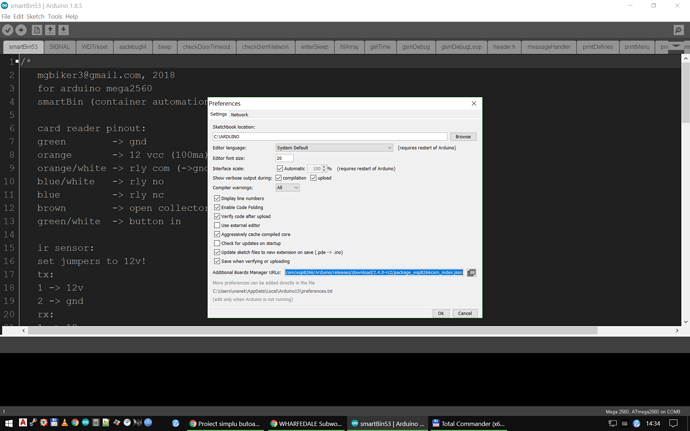This screenshot has width=690, height=431.
Task: Open the Editor language dropdown
Action: point(334,148)
